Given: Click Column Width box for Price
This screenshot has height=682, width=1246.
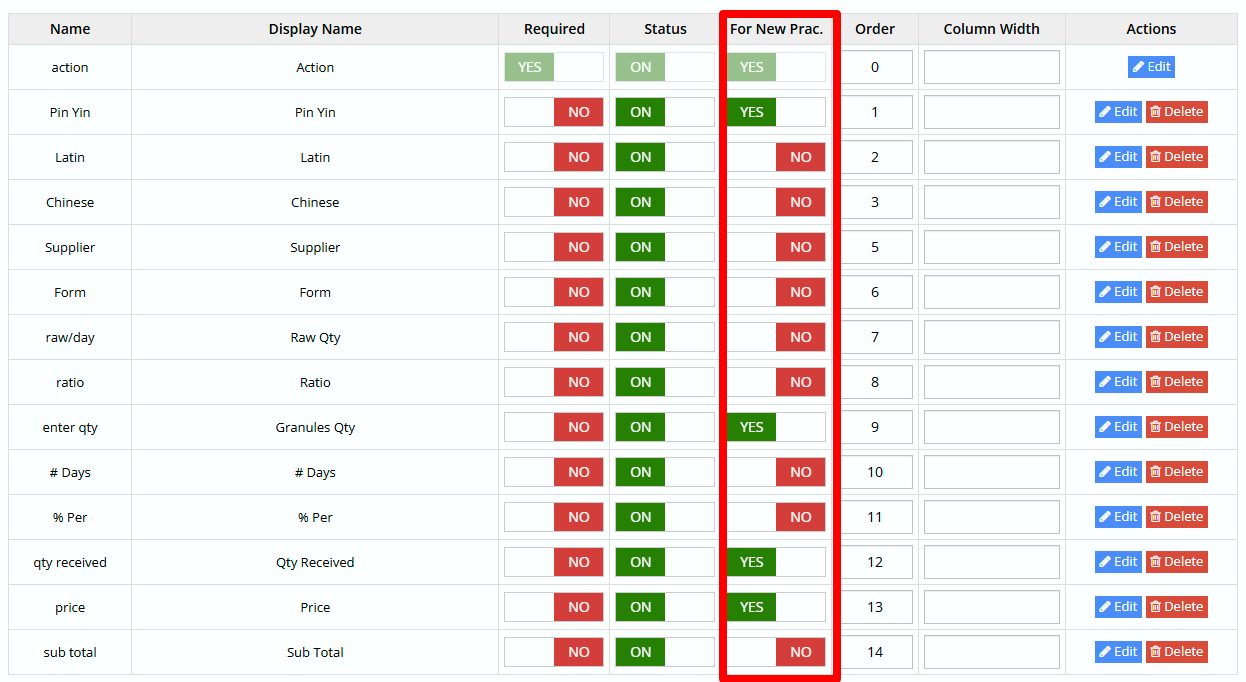Looking at the screenshot, I should [991, 607].
